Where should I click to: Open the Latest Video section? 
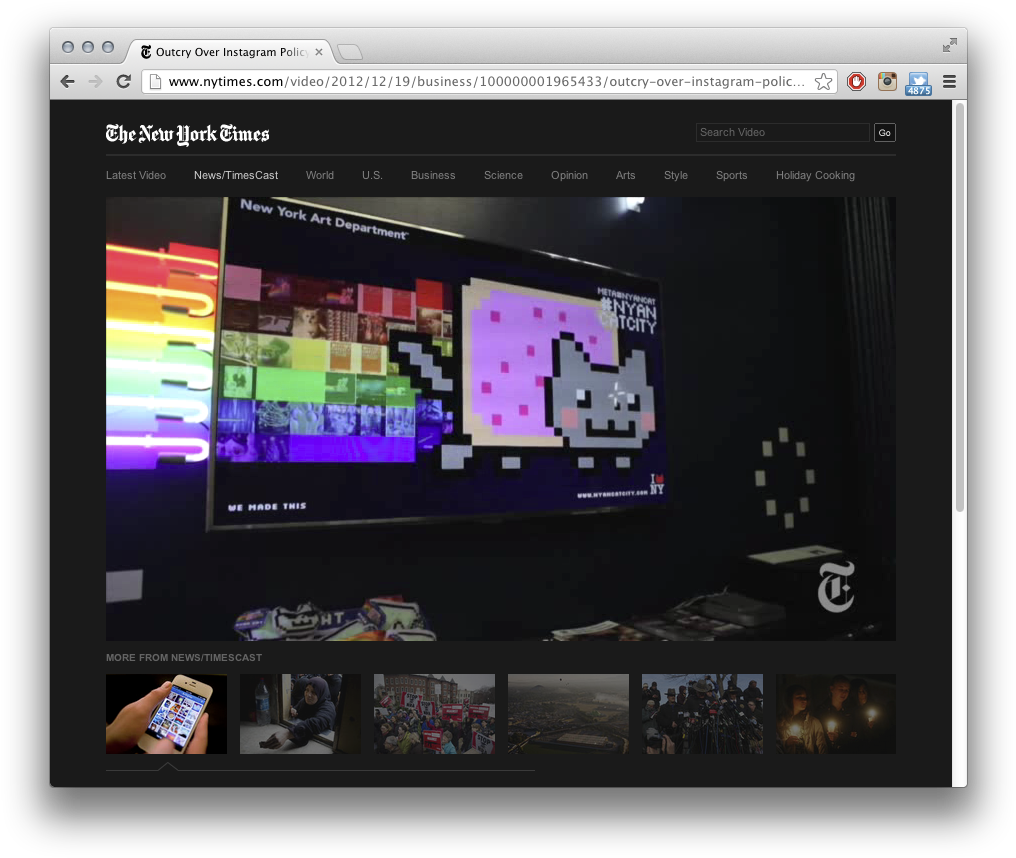tap(136, 175)
